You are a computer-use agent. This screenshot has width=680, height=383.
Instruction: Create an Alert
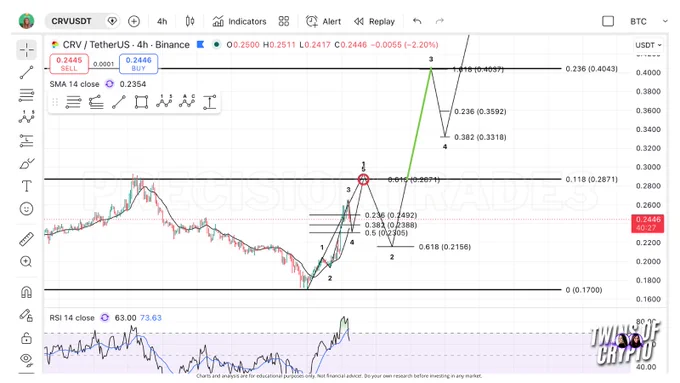(x=324, y=21)
